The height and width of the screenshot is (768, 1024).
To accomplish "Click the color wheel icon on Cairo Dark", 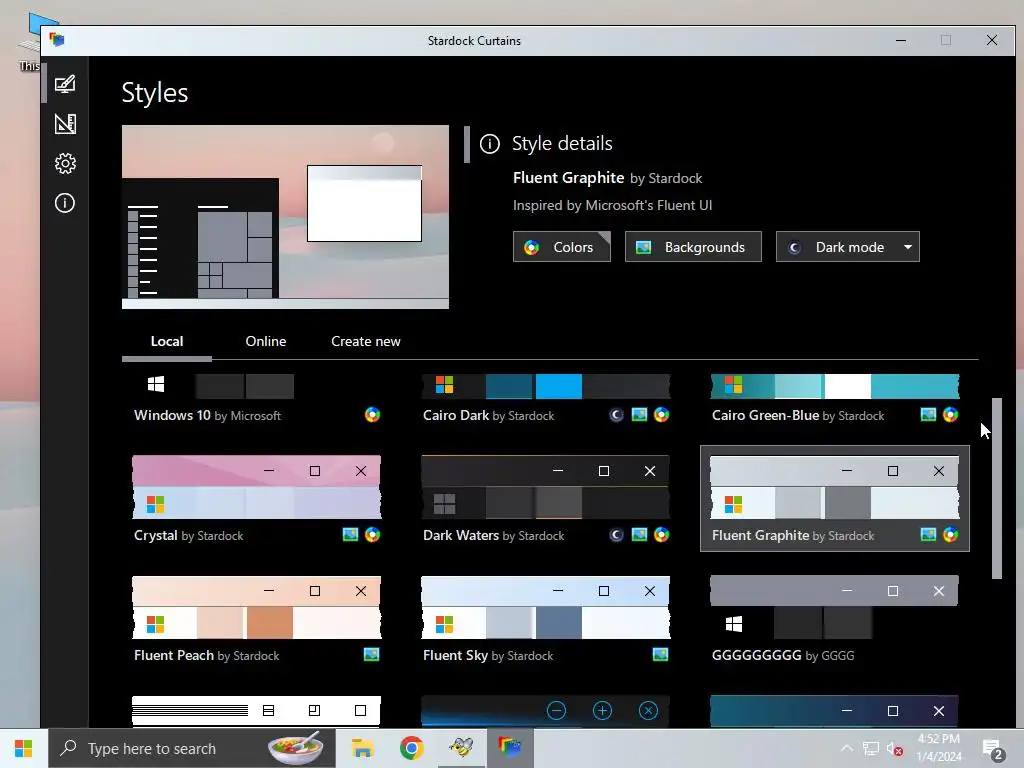I will (x=662, y=415).
